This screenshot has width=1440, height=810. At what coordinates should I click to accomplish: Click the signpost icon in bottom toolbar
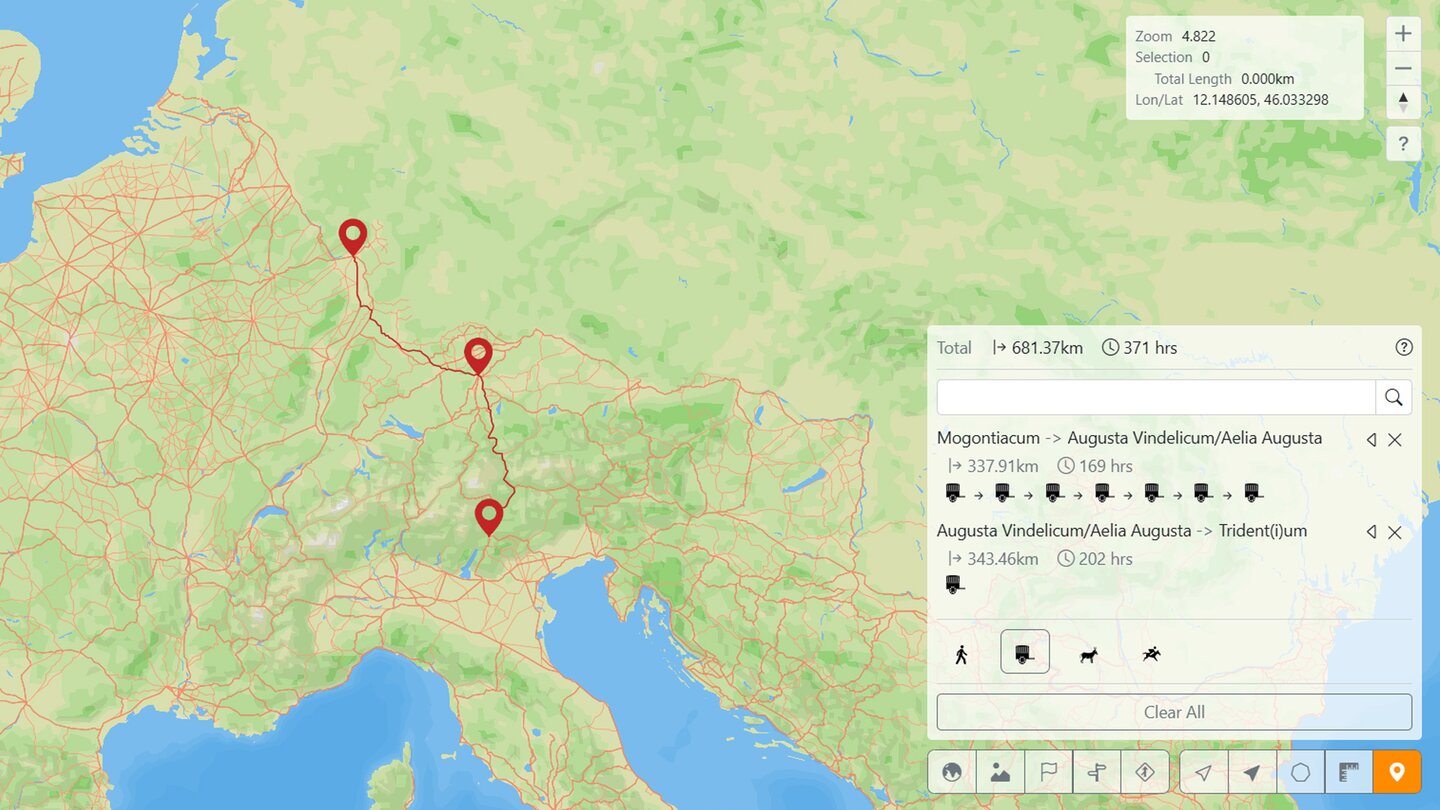click(1097, 772)
